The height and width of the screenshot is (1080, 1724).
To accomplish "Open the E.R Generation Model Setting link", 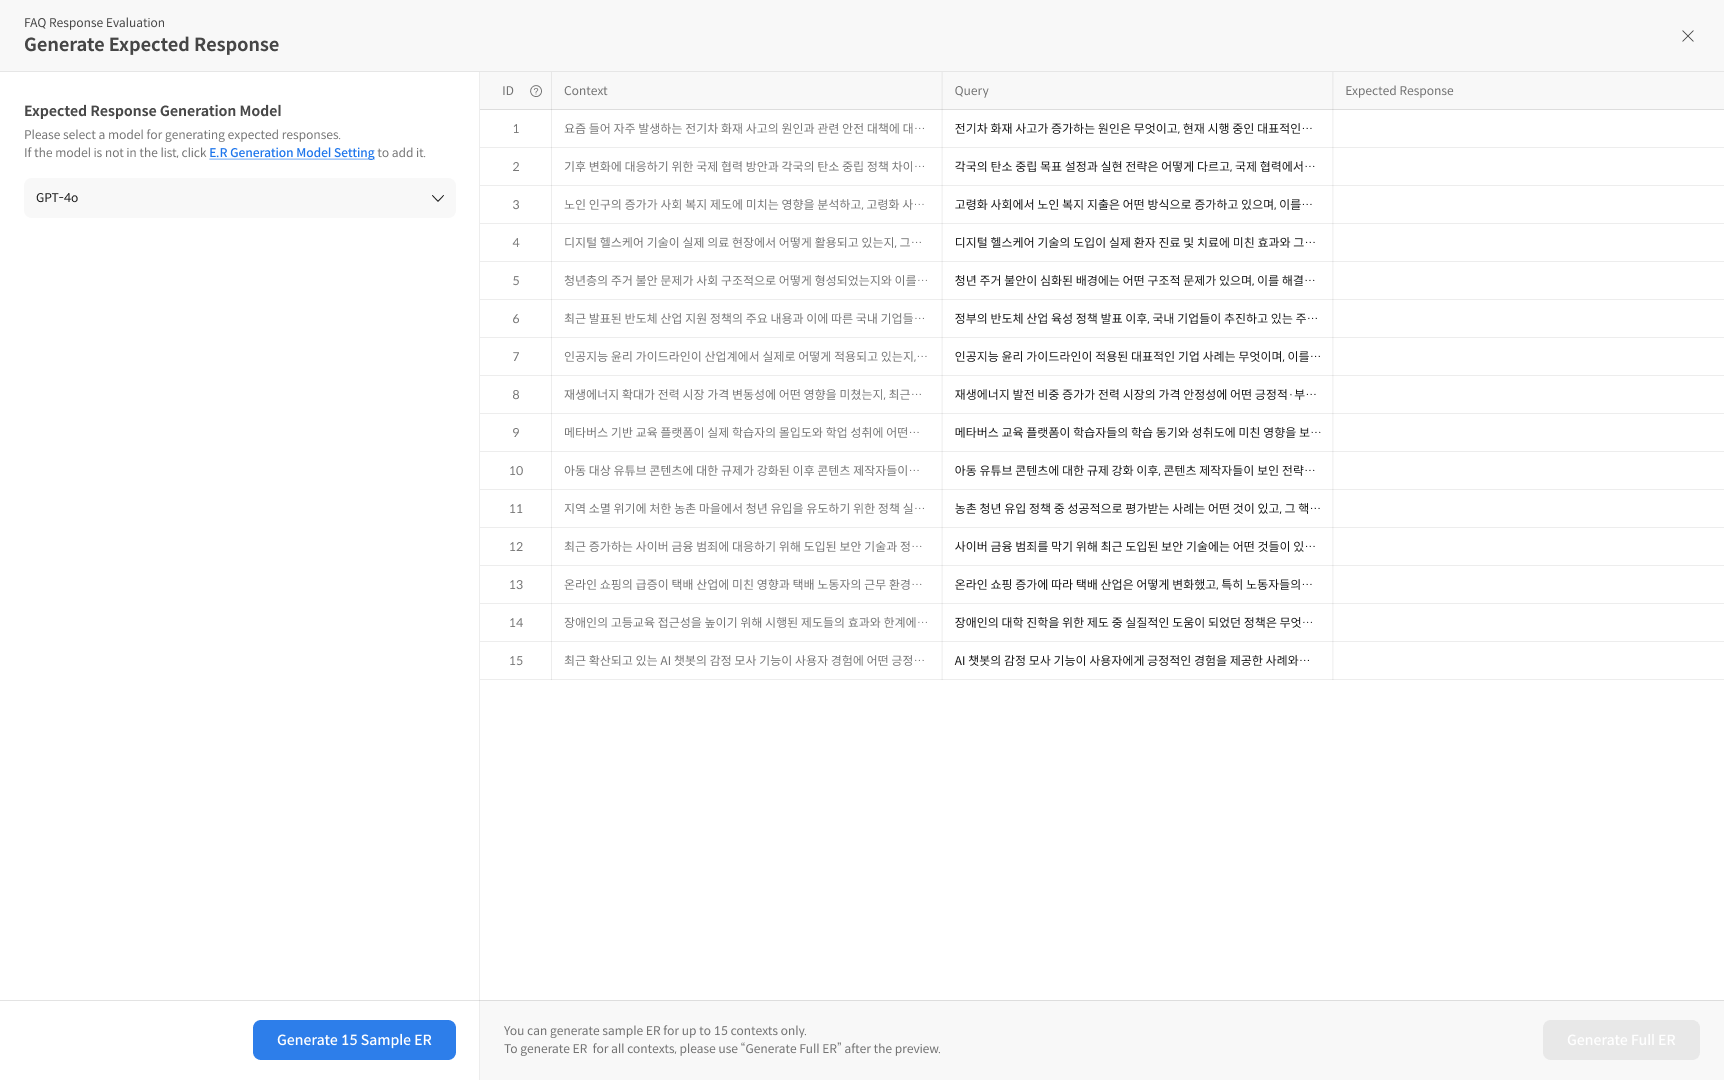I will click(291, 153).
